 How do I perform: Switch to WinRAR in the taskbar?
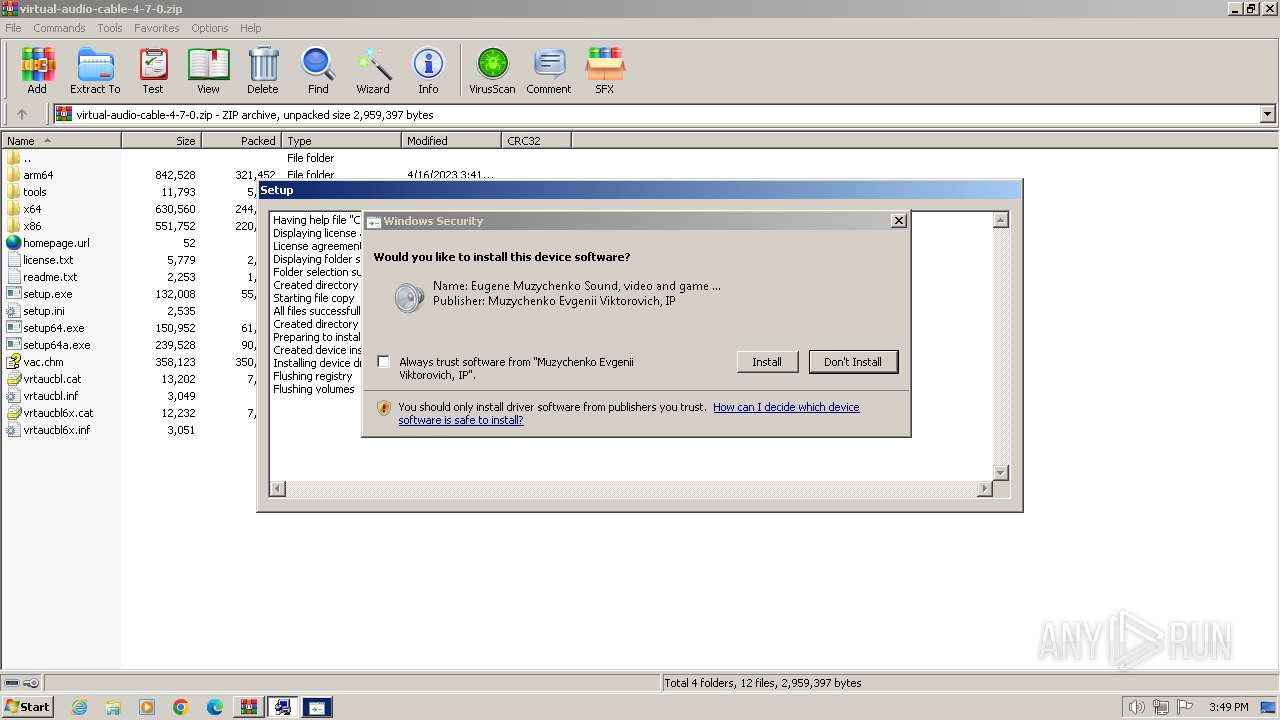[x=248, y=707]
